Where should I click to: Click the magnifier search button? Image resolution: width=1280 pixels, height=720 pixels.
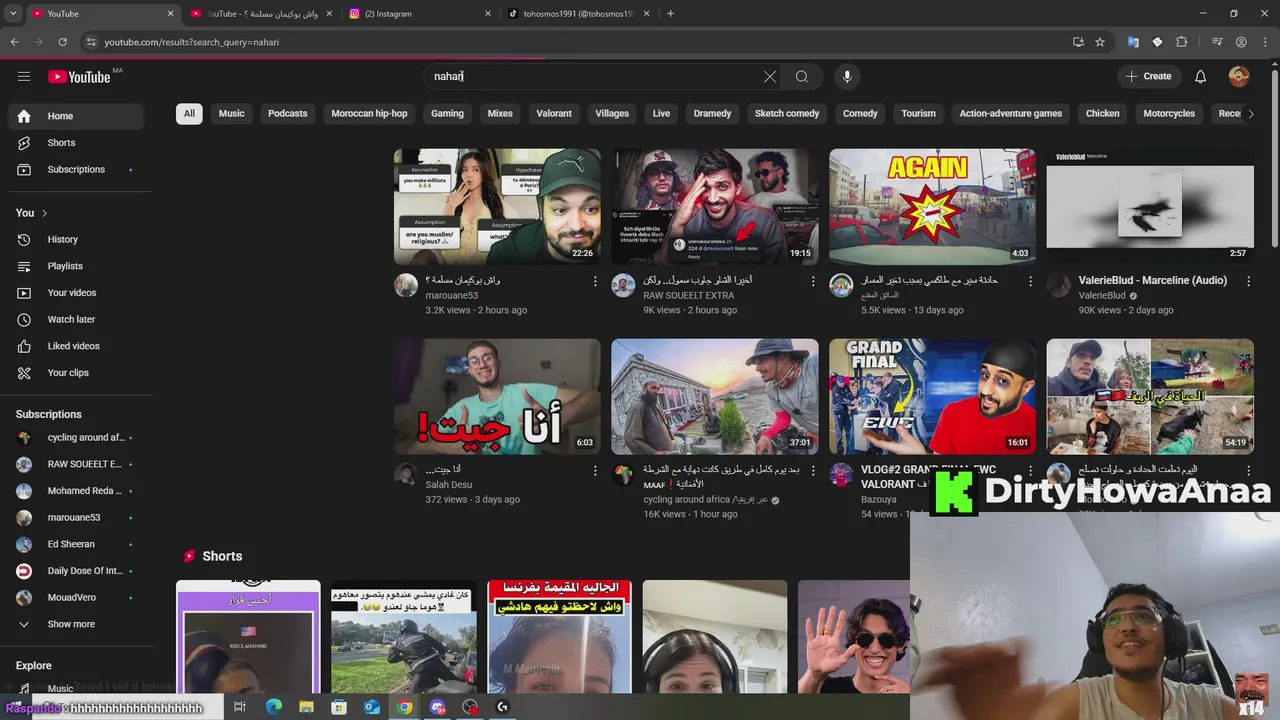802,76
